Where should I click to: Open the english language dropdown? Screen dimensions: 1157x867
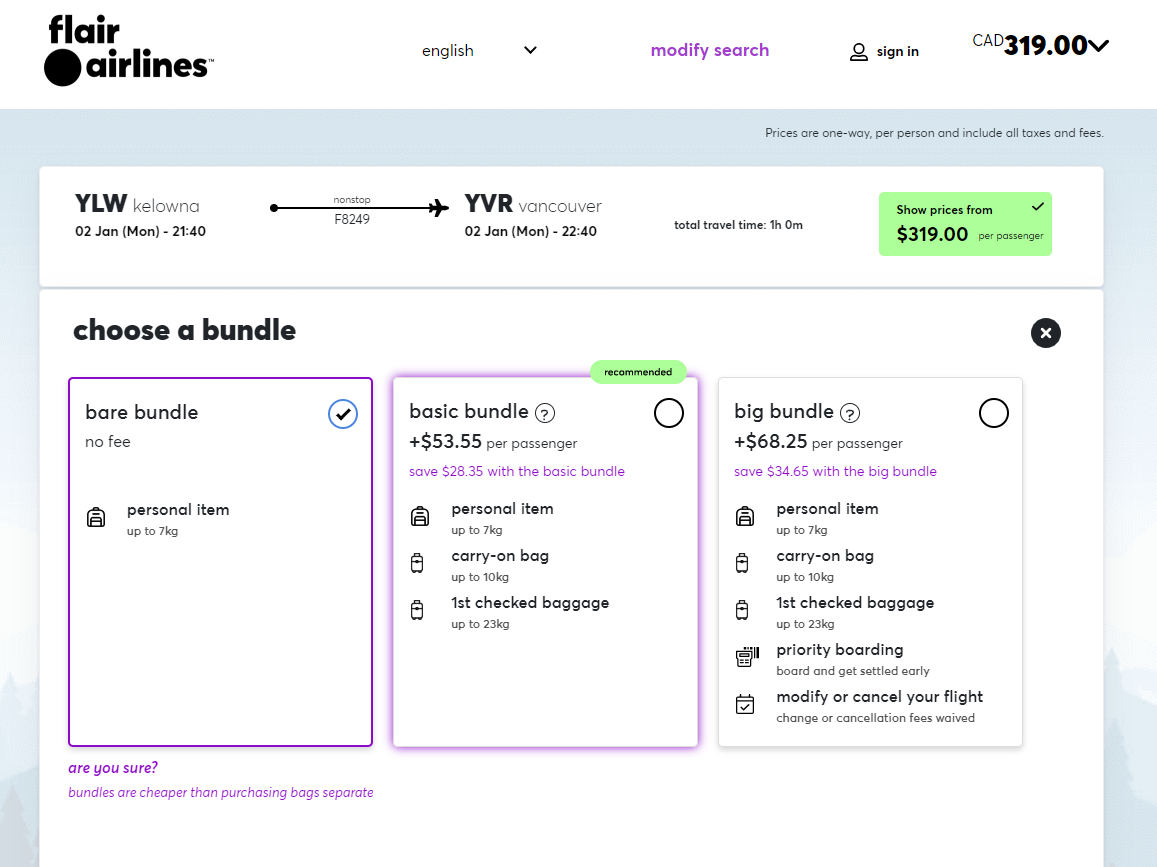pos(479,51)
